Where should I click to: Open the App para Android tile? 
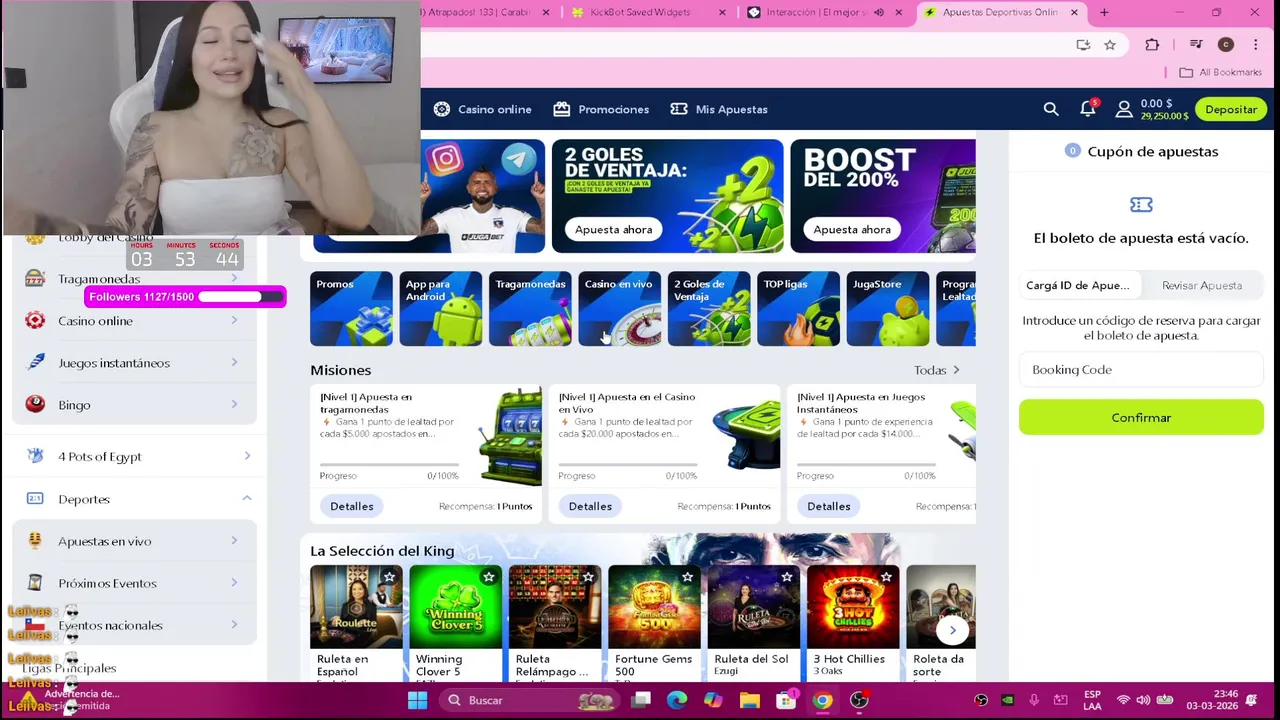[441, 309]
